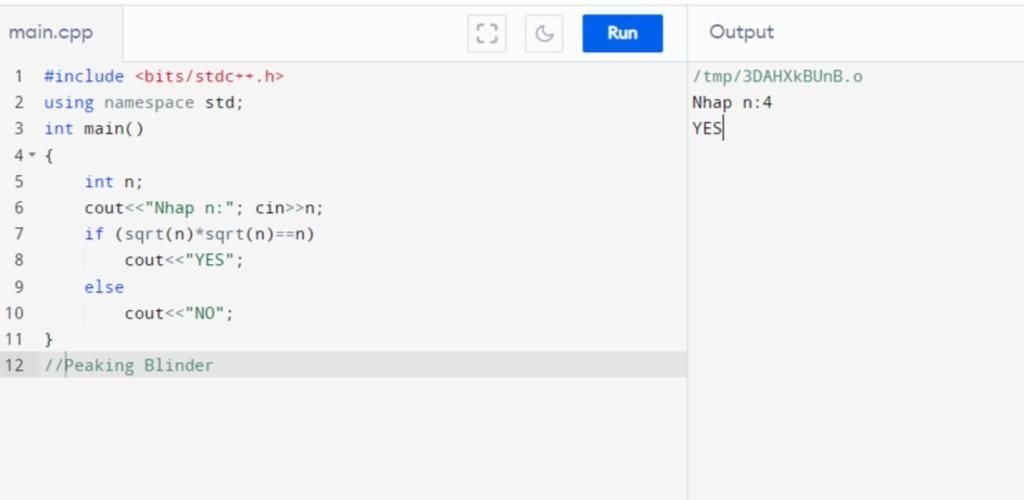This screenshot has height=500, width=1024.
Task: Toggle dark mode with moon icon
Action: [x=544, y=33]
